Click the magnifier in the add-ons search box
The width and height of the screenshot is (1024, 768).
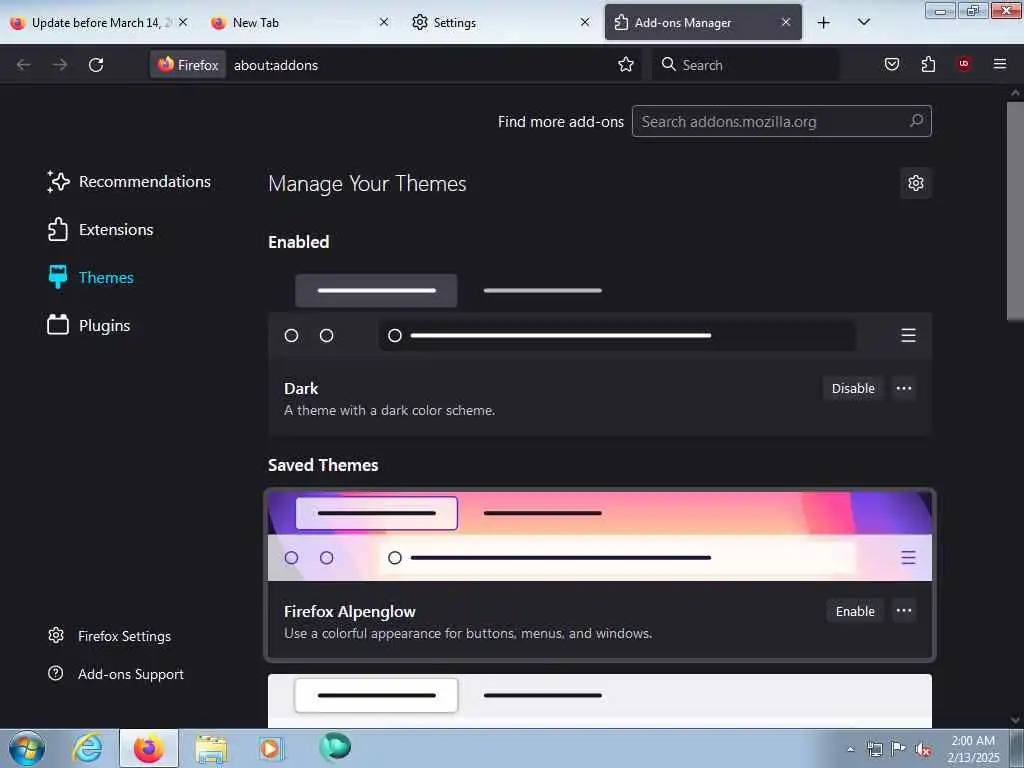point(916,121)
